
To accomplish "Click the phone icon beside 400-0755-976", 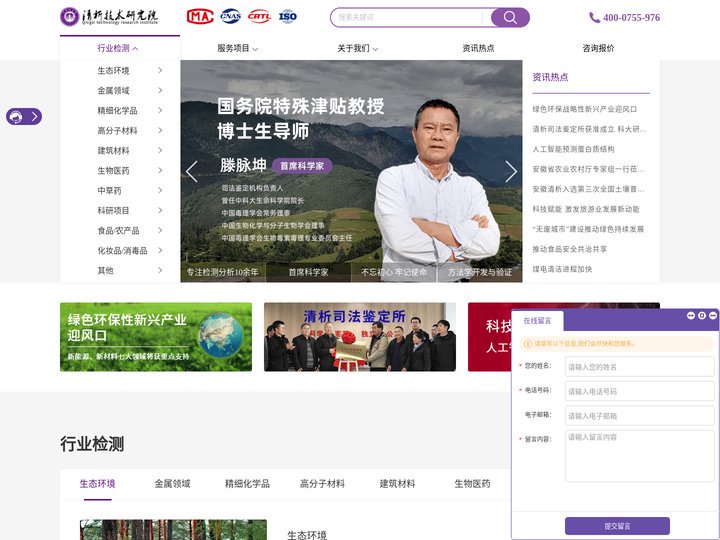I will [x=594, y=17].
